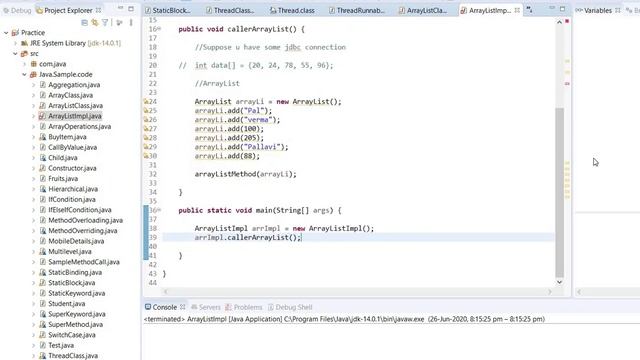Open BuyItem.java file
This screenshot has width=640, height=360.
(67, 137)
